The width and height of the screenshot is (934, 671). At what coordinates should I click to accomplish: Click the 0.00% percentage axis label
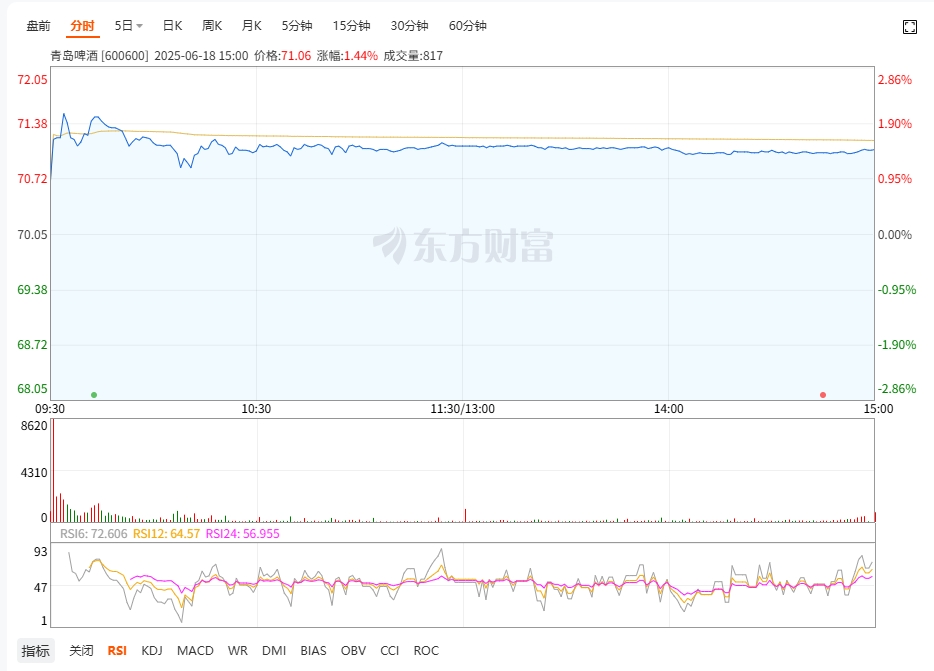click(x=895, y=235)
